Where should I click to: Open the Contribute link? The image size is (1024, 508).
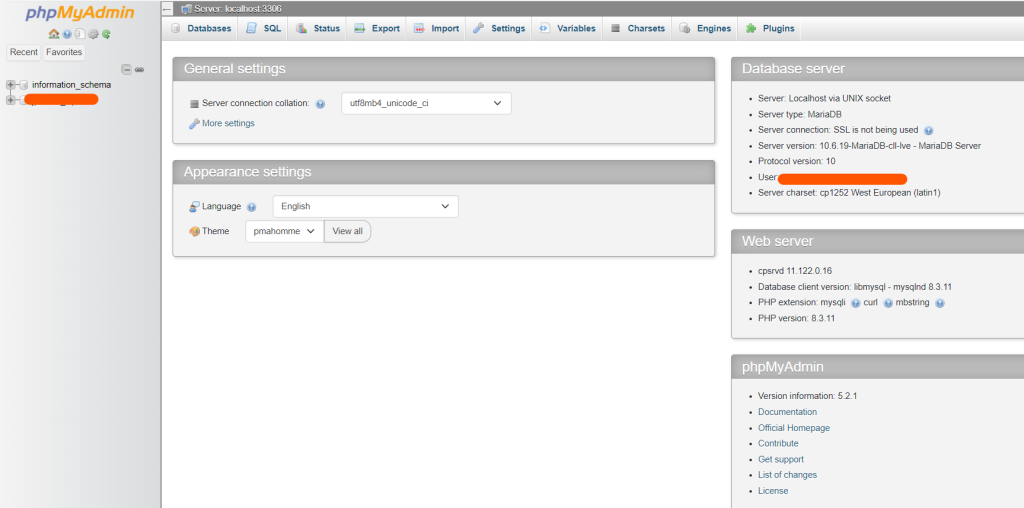point(778,443)
